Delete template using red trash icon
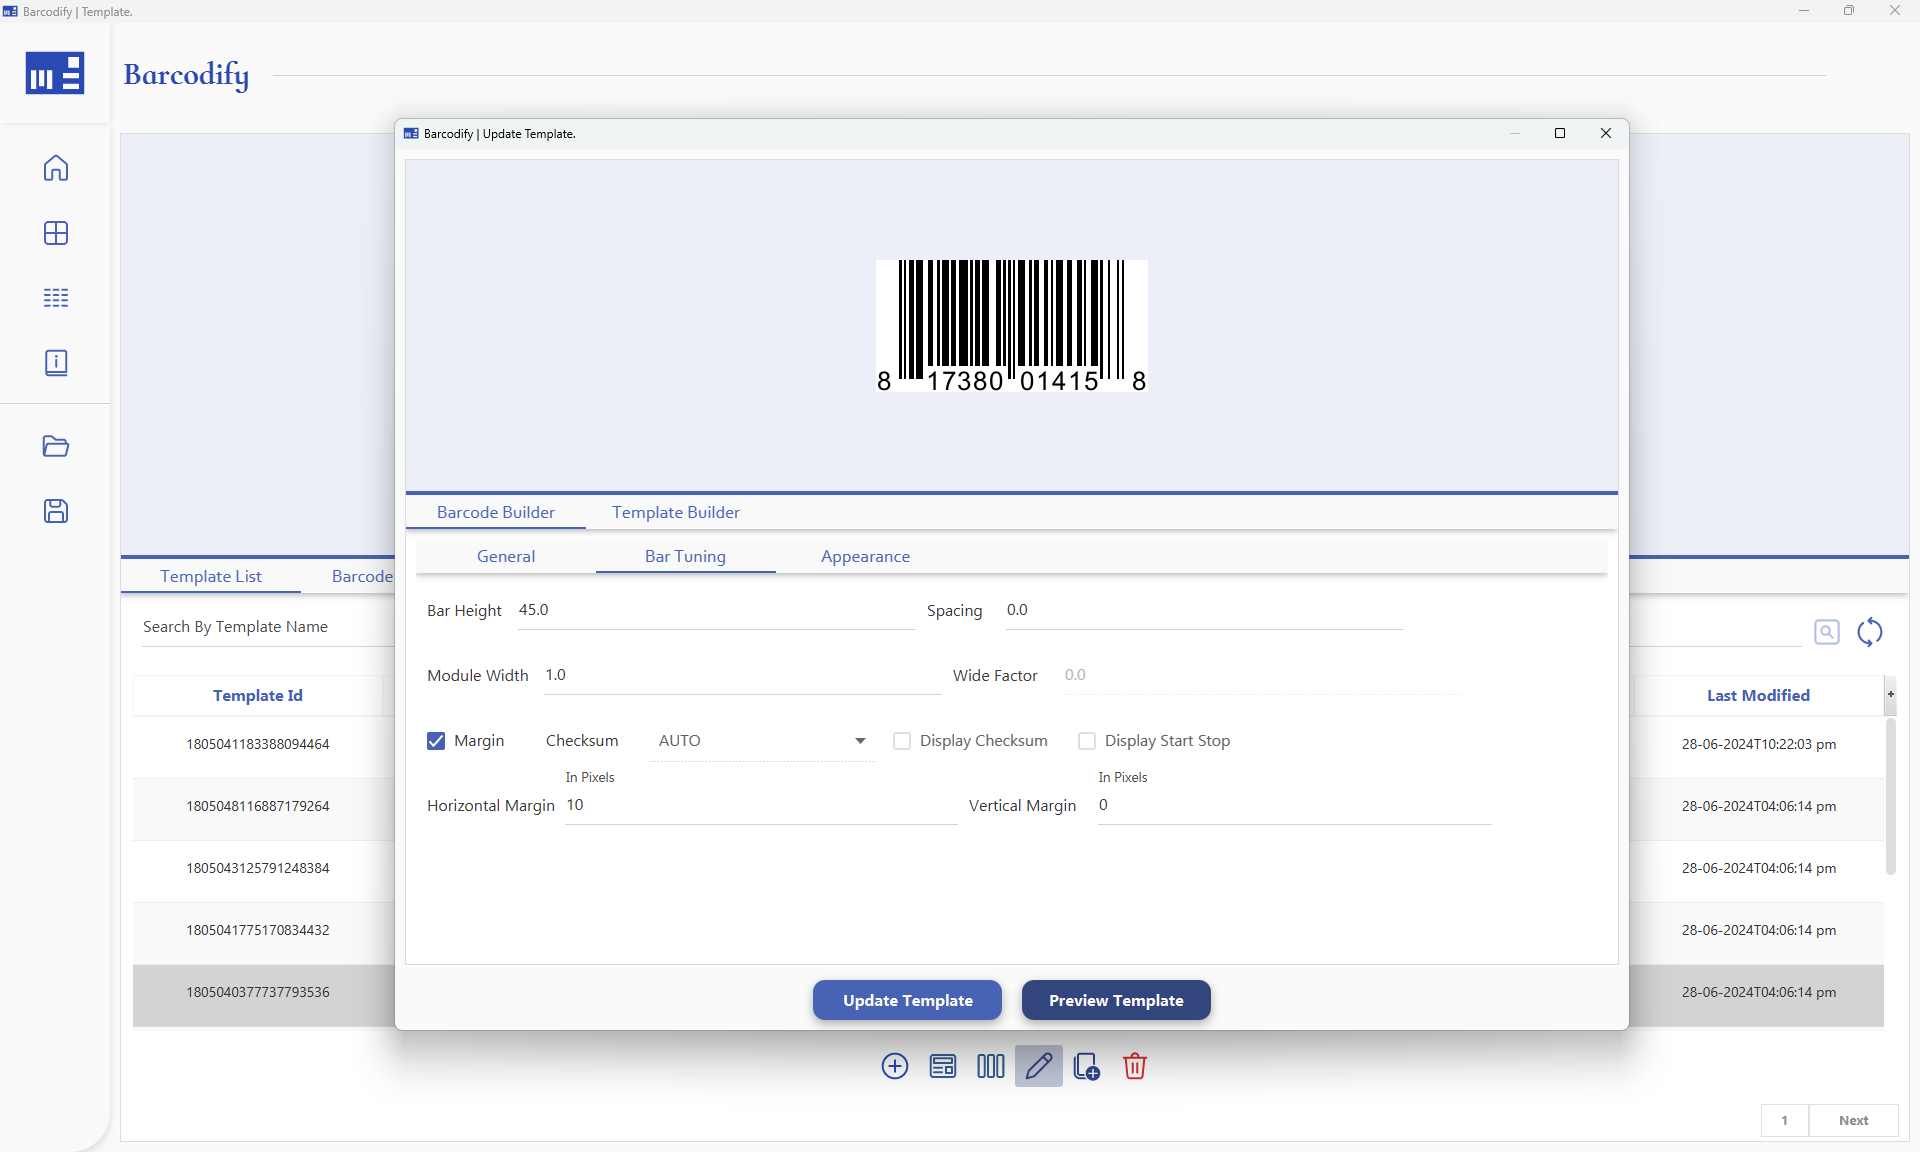 point(1134,1066)
